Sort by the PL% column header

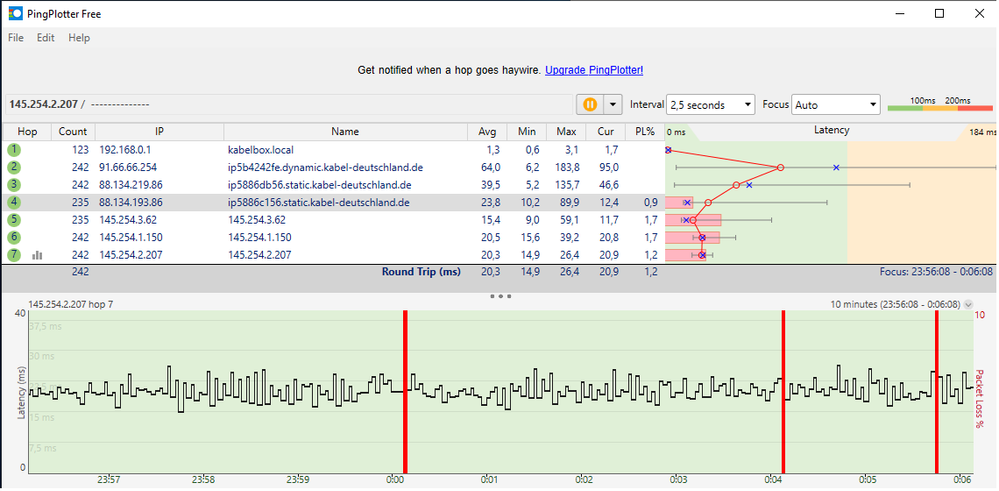pos(645,131)
